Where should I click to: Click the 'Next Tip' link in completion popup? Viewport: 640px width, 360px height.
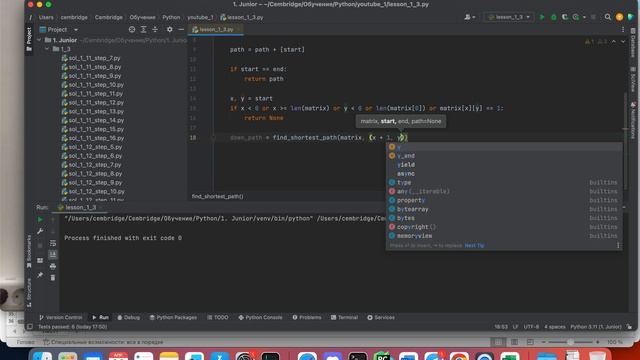[x=474, y=245]
